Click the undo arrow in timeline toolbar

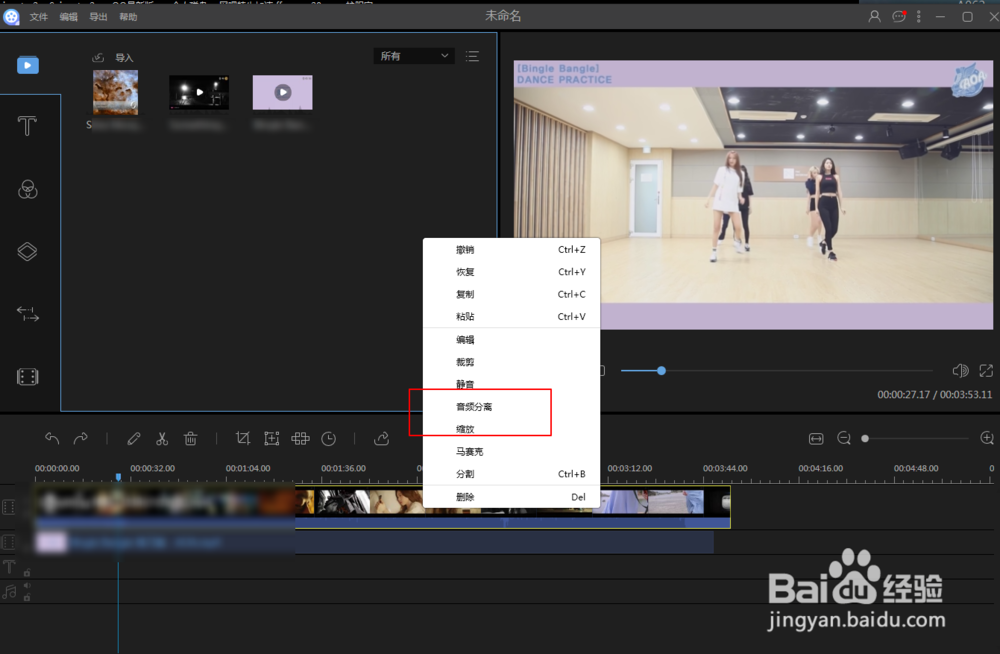[52, 438]
